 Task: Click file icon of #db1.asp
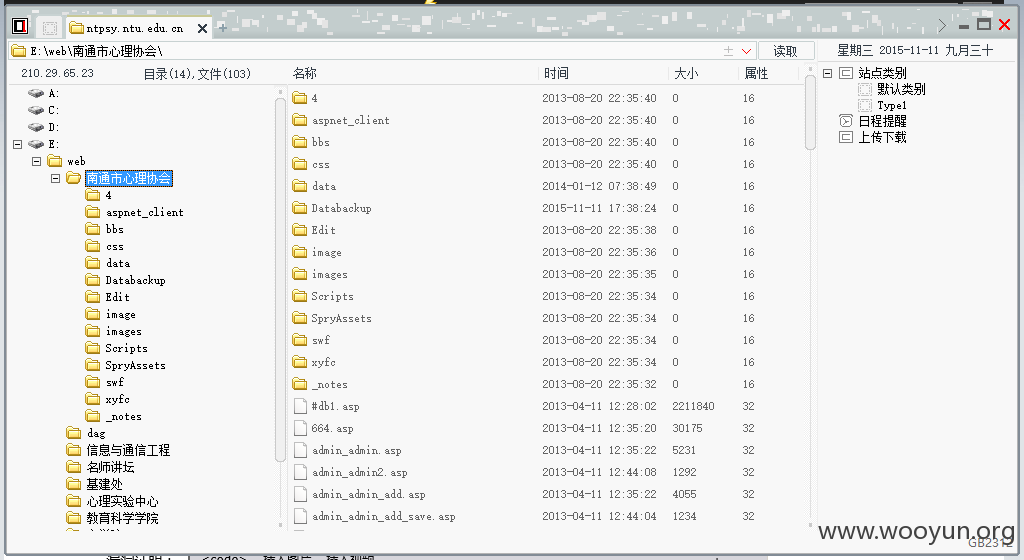[x=300, y=406]
